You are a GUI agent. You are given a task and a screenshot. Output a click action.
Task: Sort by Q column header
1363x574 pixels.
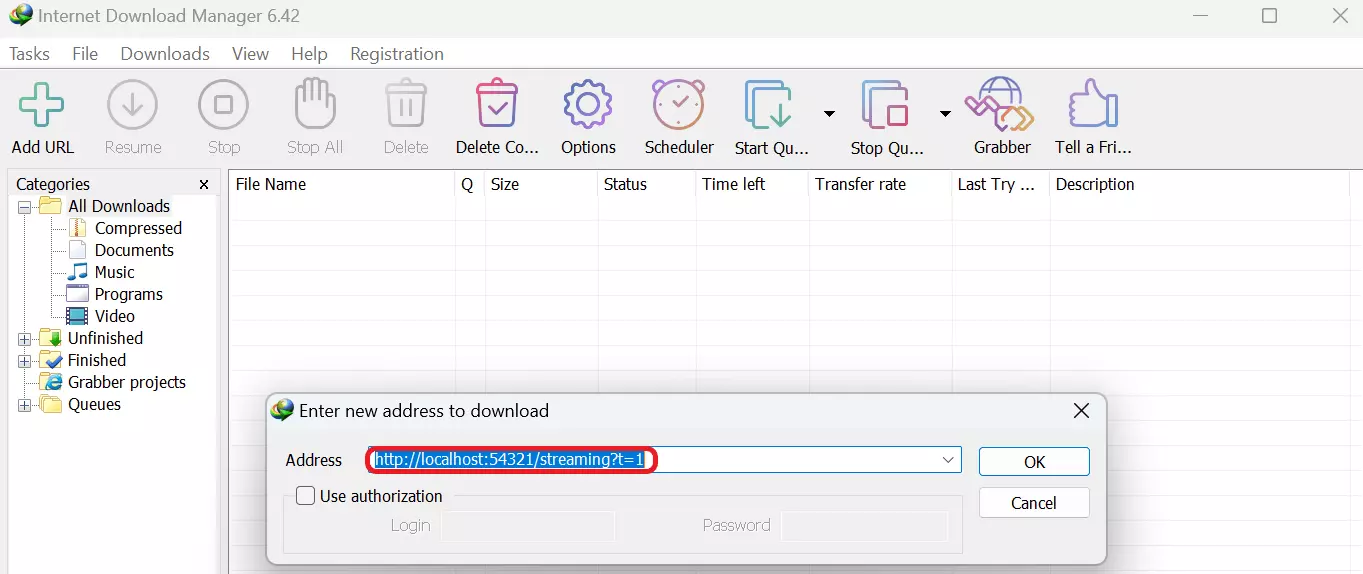(x=469, y=184)
